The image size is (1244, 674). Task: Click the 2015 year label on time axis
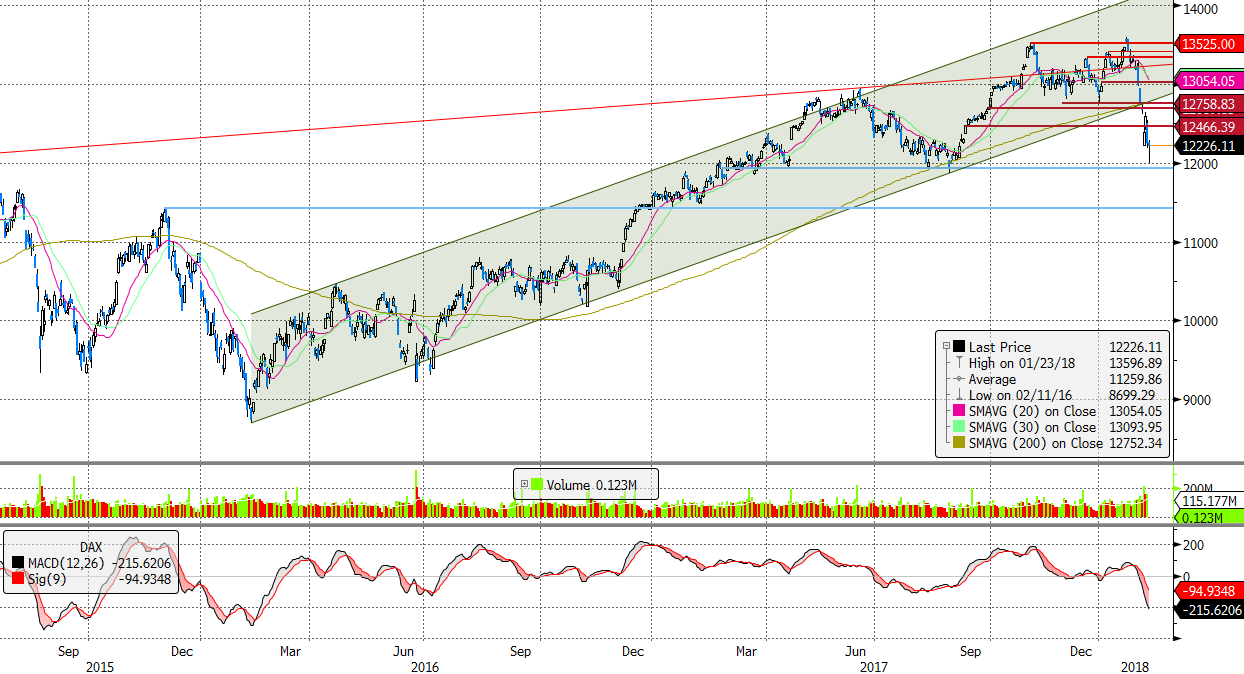101,666
